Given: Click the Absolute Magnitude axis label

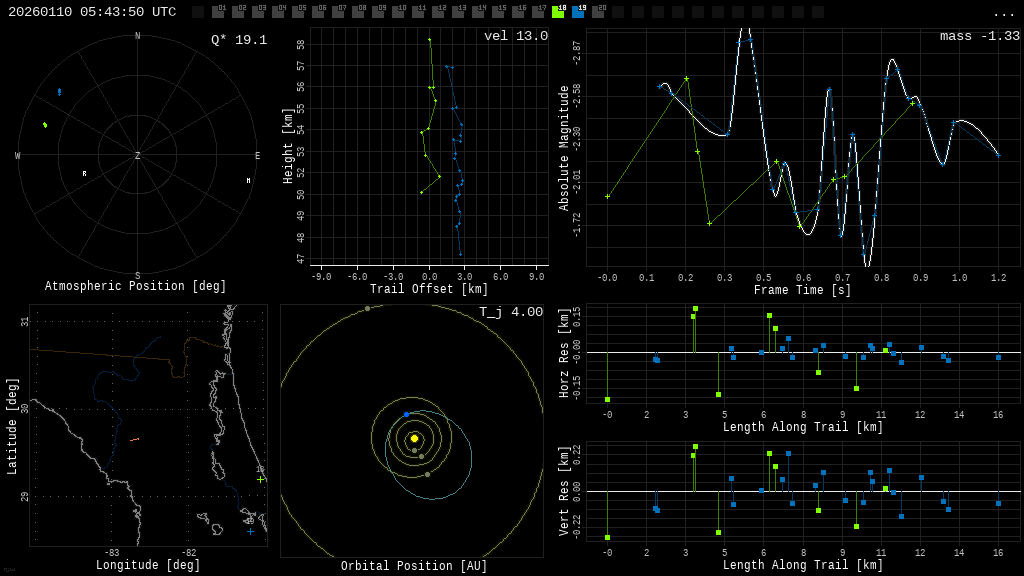Looking at the screenshot, I should point(564,148).
